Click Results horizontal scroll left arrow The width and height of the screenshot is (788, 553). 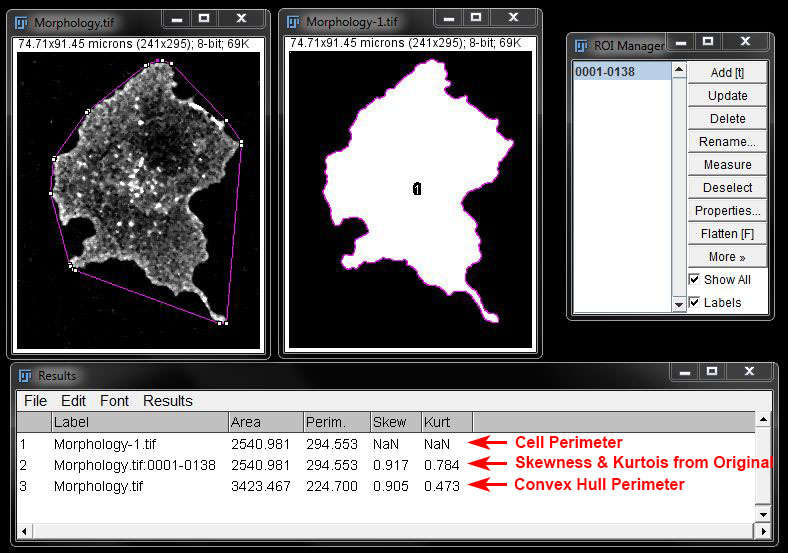coord(25,531)
